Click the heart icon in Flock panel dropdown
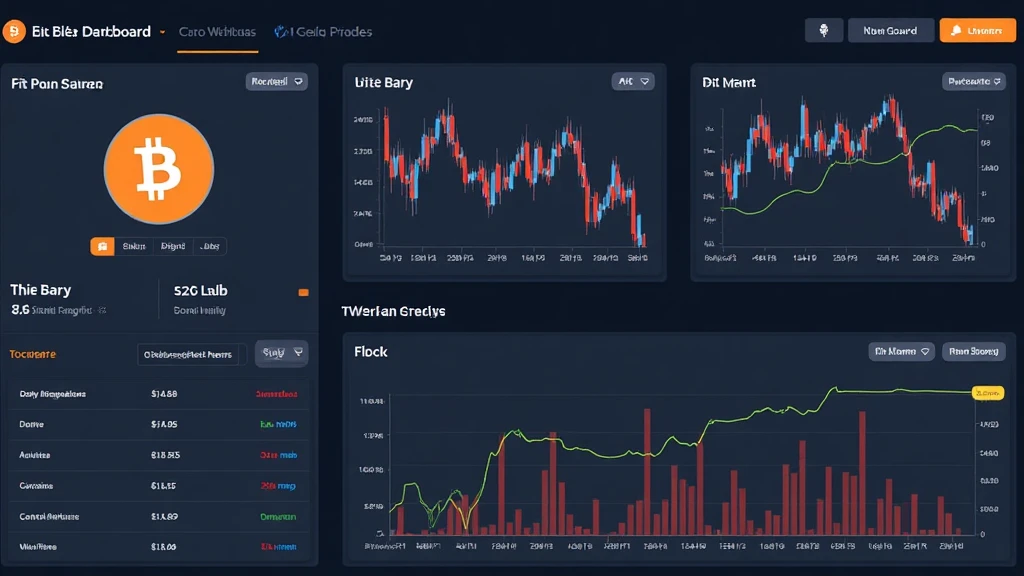1024x576 pixels. [x=925, y=352]
